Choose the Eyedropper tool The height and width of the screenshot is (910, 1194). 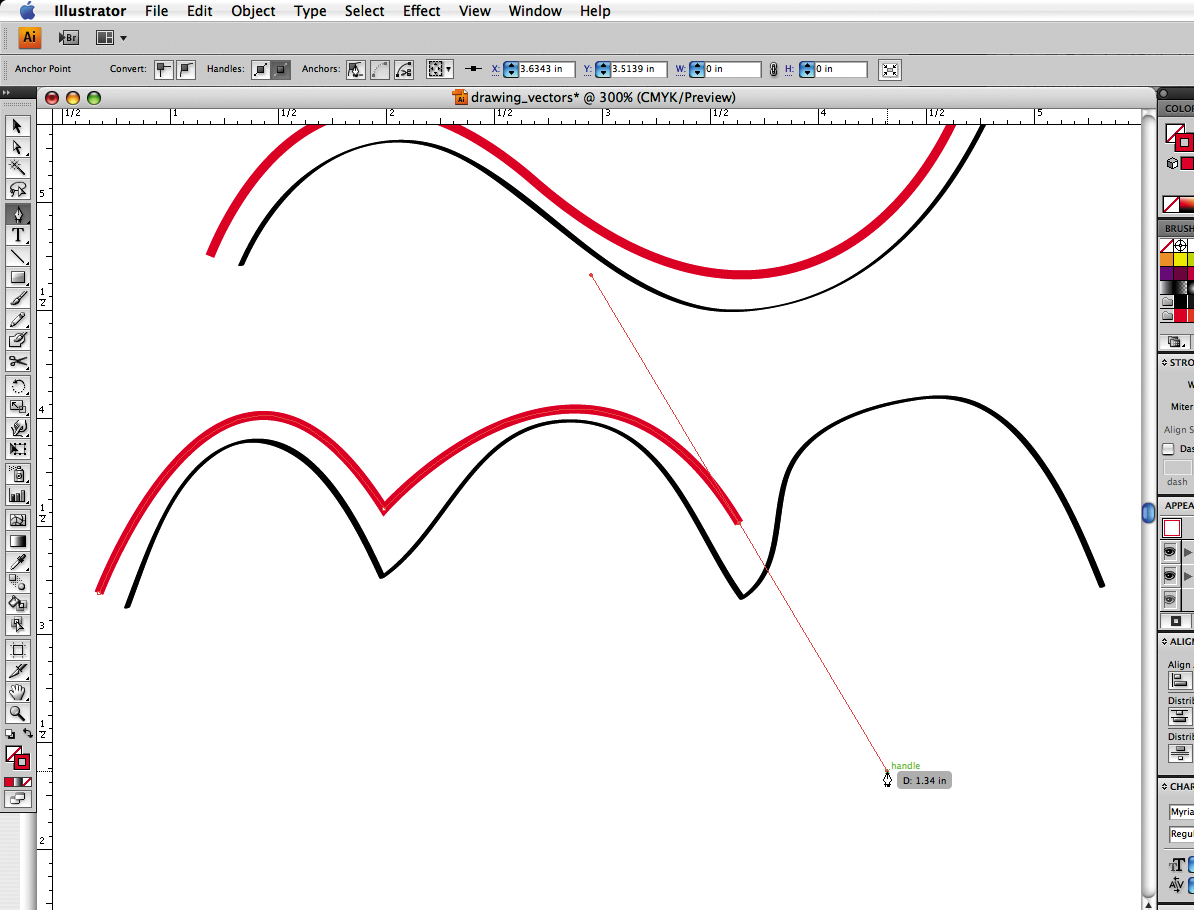[x=18, y=562]
